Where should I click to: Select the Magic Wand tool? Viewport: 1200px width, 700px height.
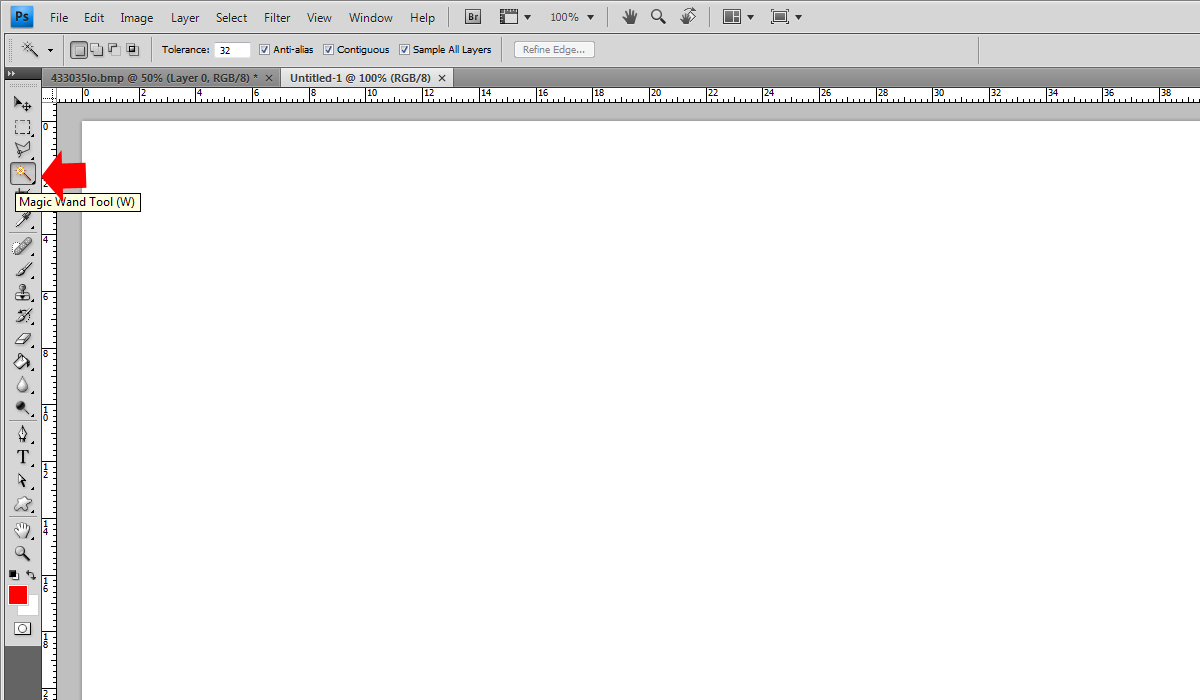(x=22, y=174)
